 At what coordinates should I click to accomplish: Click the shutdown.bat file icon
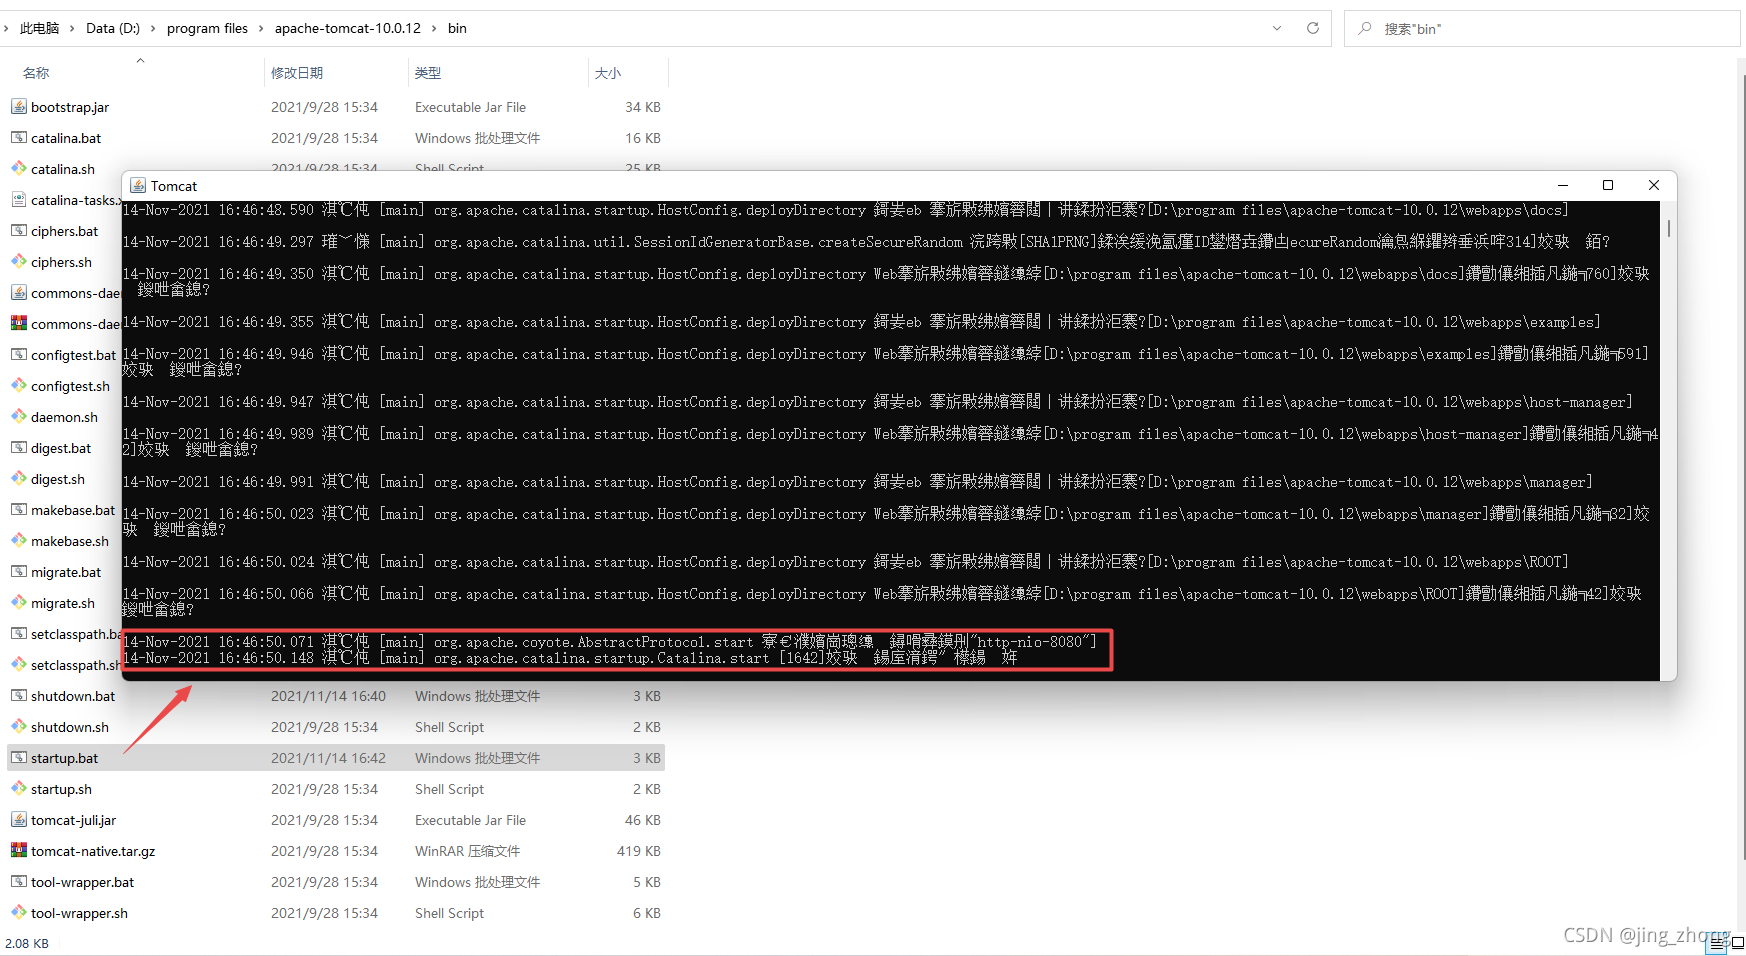(x=19, y=696)
